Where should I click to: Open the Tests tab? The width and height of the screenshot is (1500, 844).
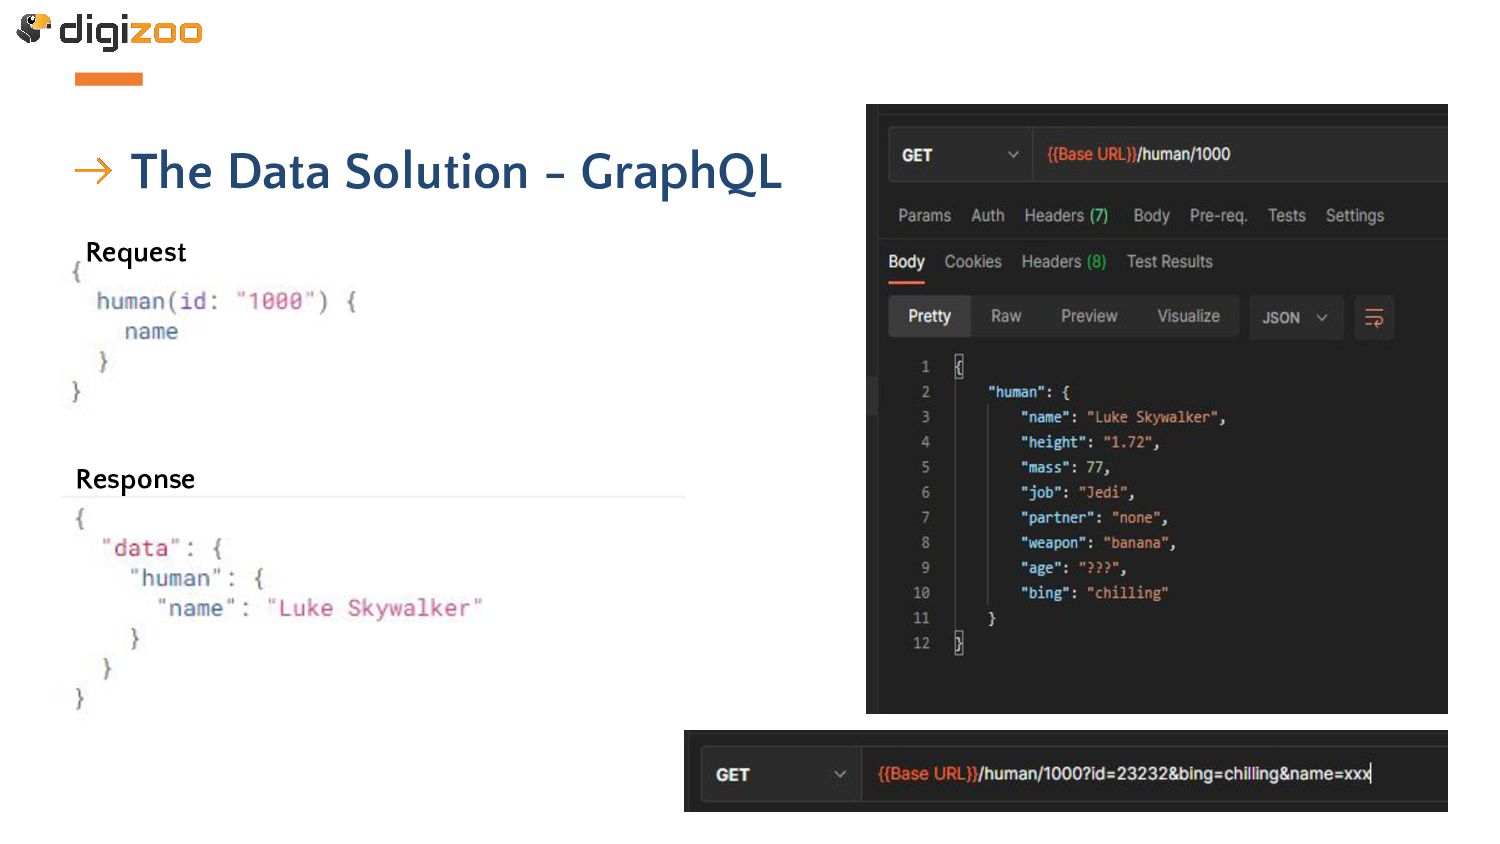point(1286,216)
